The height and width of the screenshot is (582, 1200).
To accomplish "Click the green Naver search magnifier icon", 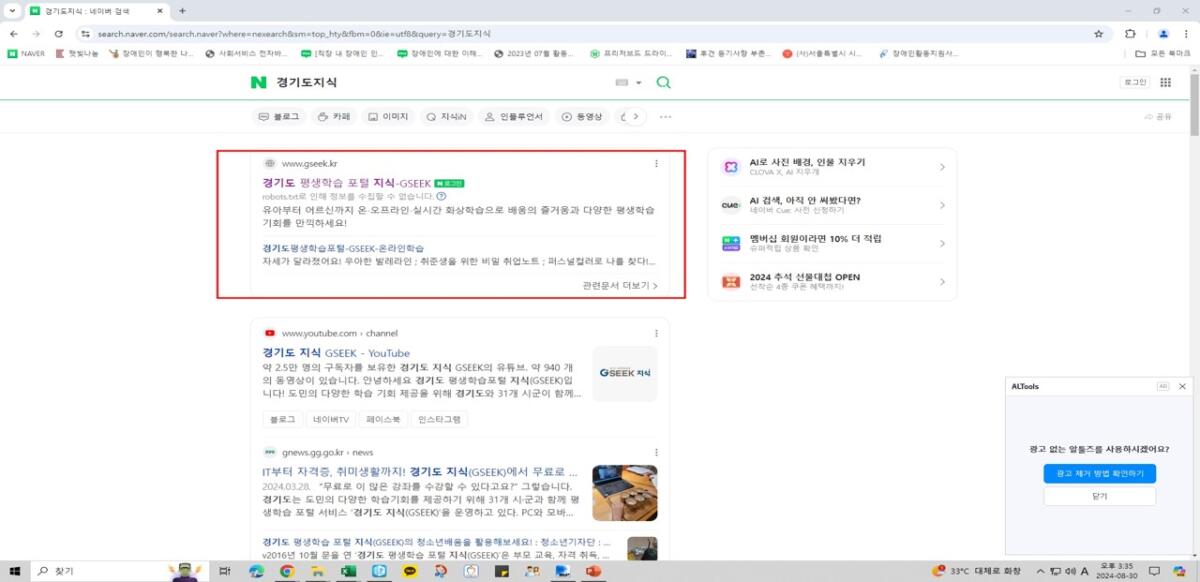I will point(663,83).
